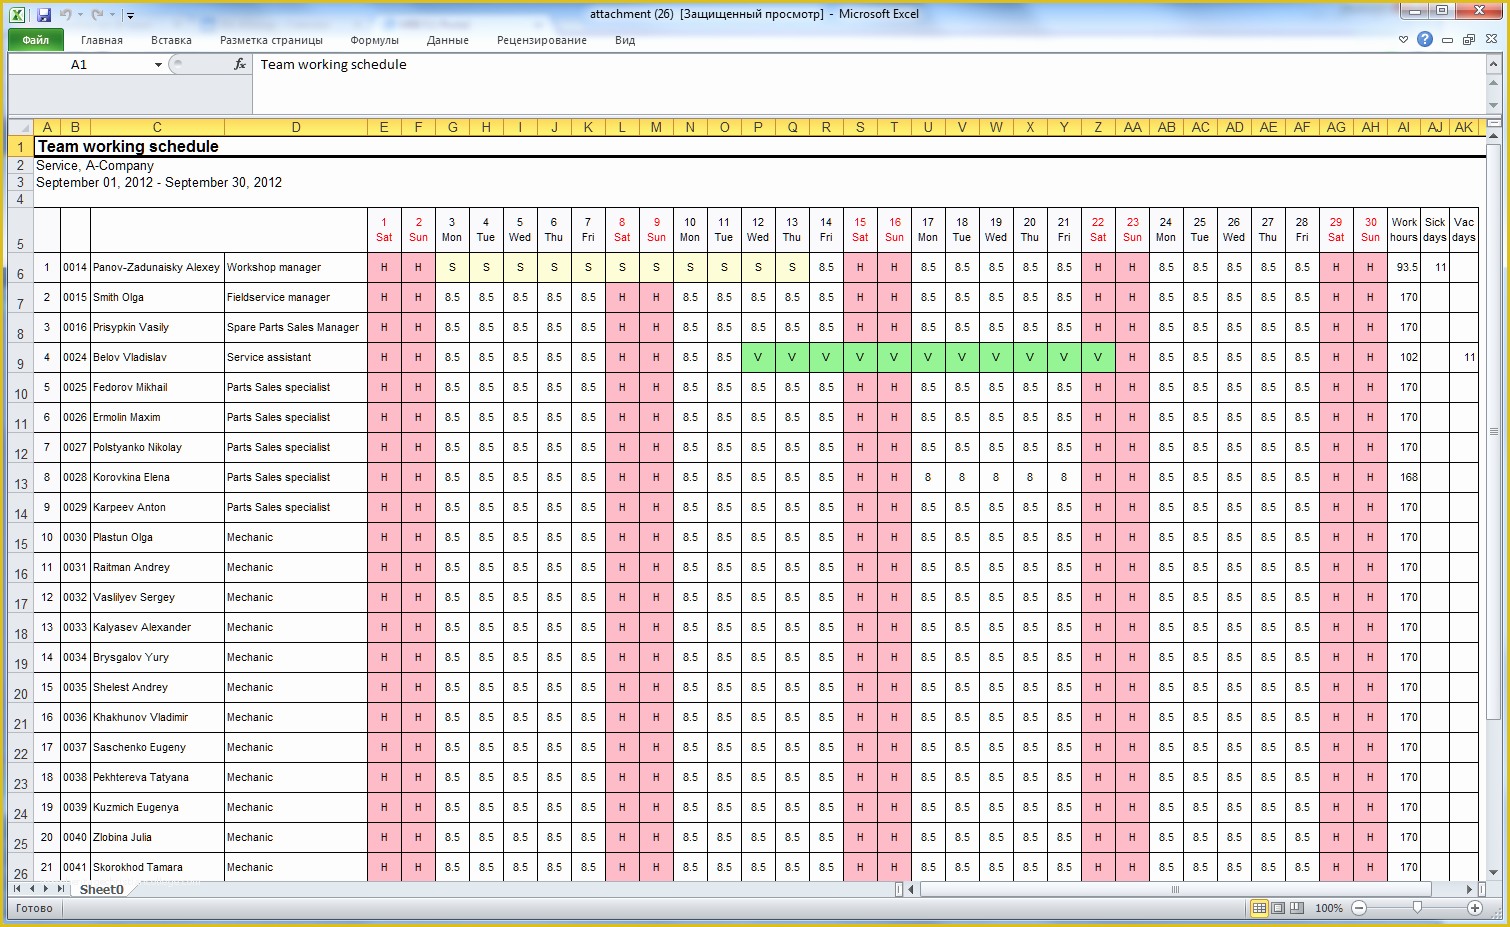Click the vertical scrollbar down arrow
Viewport: 1510px width, 927px height.
tap(1494, 873)
